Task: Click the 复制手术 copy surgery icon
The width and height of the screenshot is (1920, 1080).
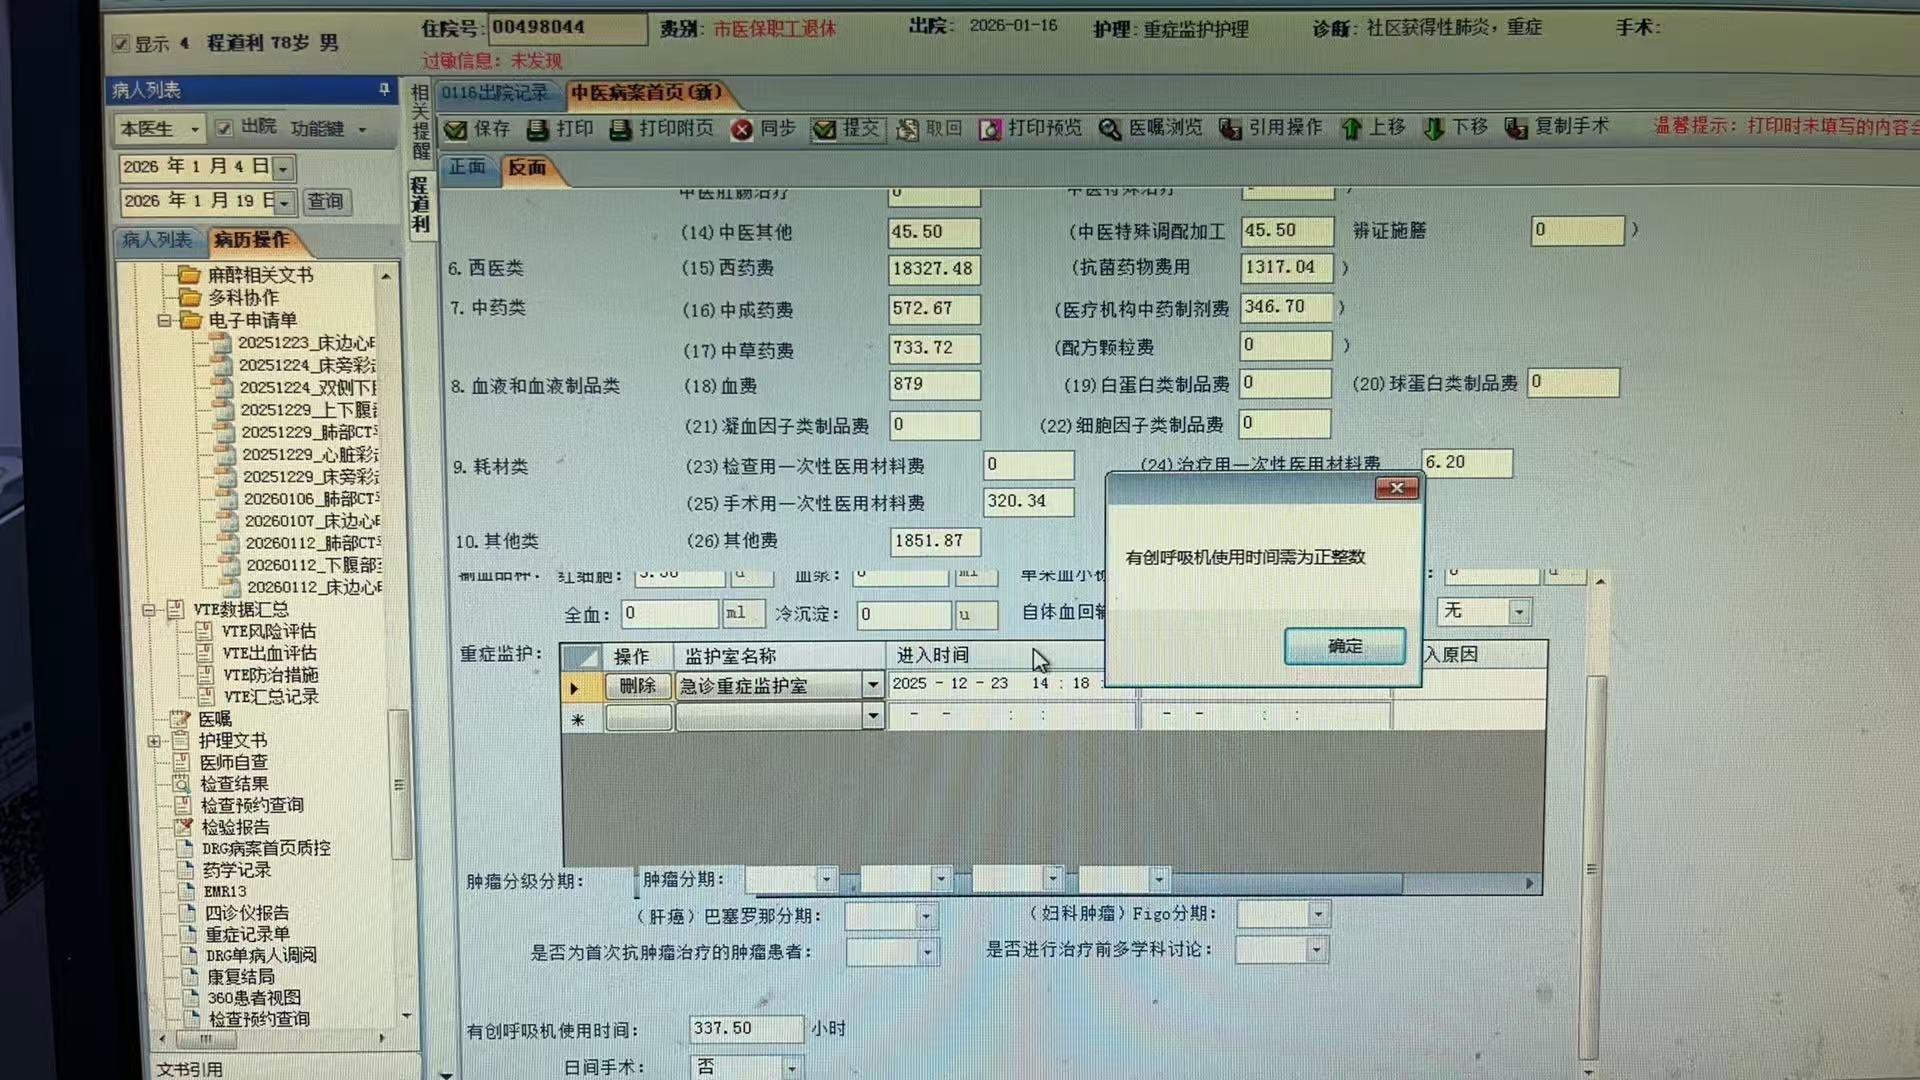Action: [1516, 128]
